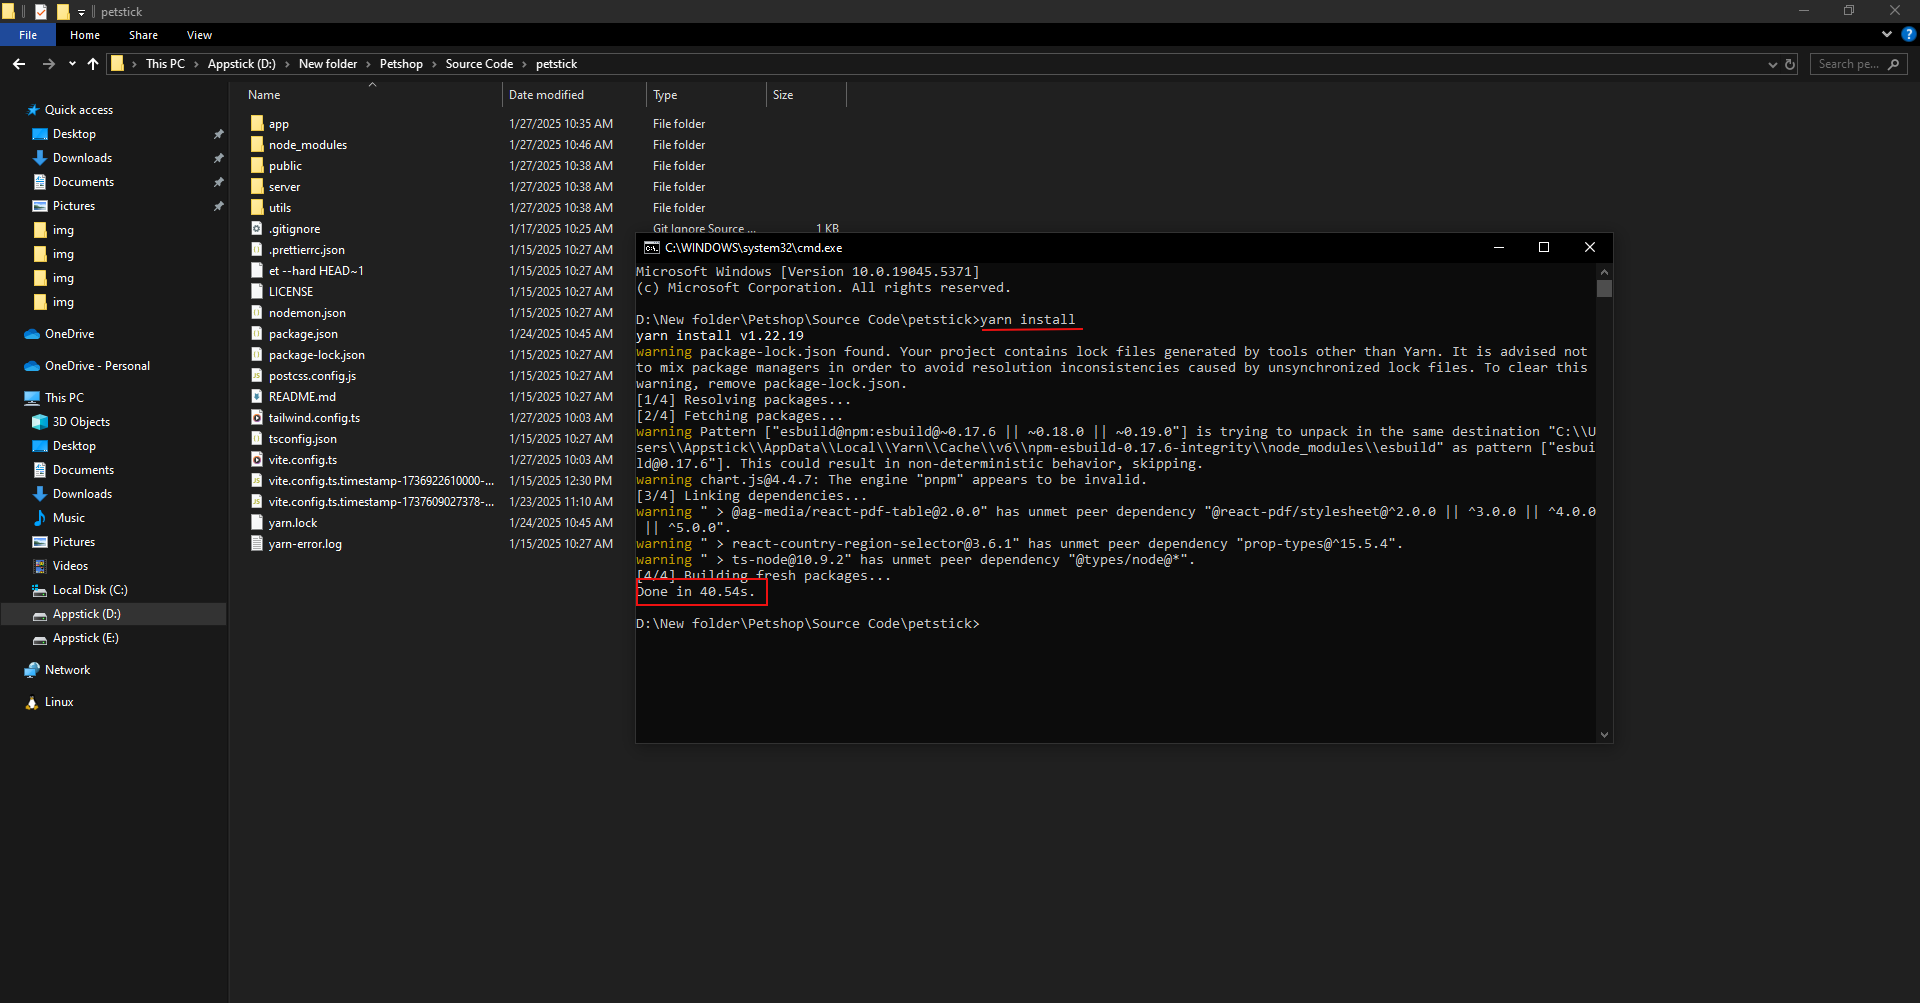Maximize the command prompt window

1544,247
